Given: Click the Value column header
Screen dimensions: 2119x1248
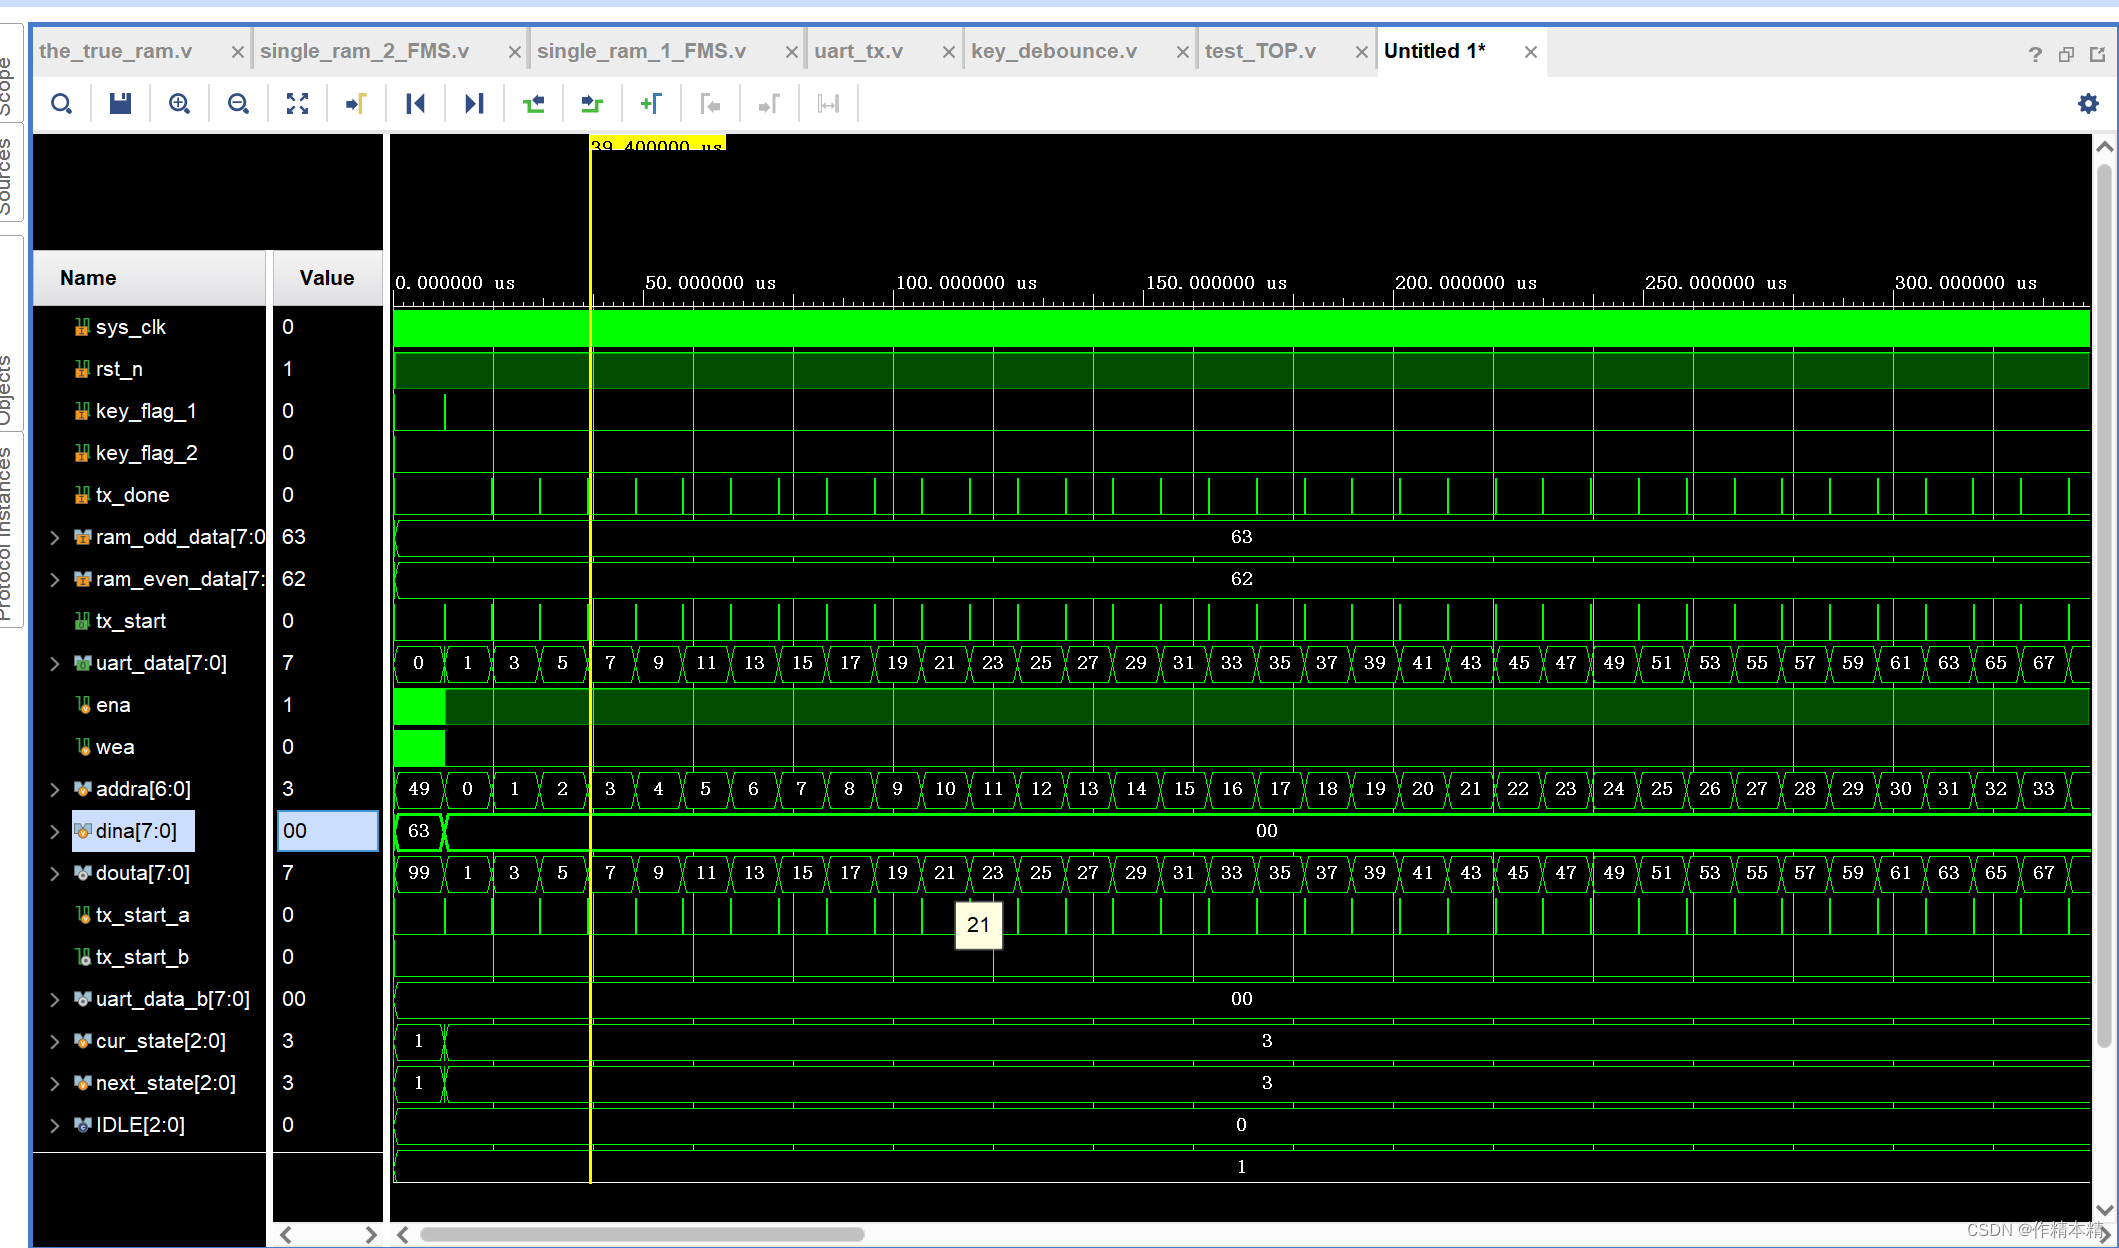Looking at the screenshot, I should [x=327, y=278].
